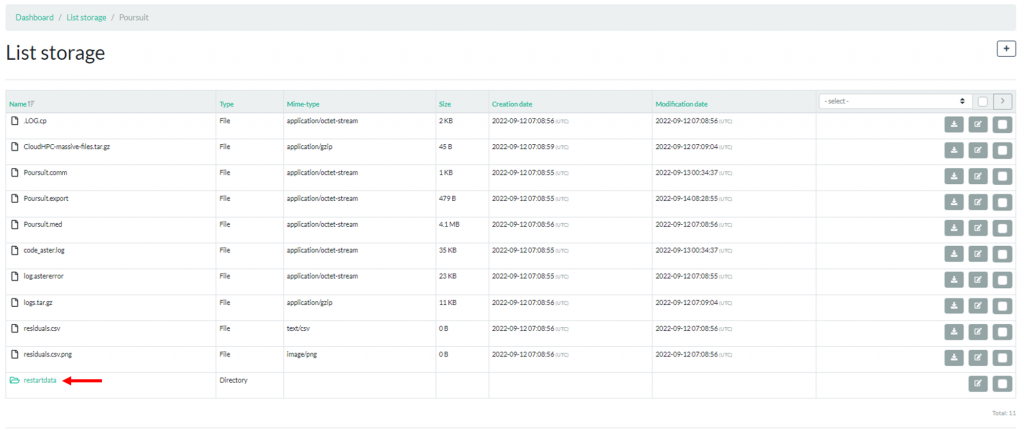Screen dimensions: 1024x430
Task: Download the Poursuit.comm file
Action: pyautogui.click(x=953, y=176)
